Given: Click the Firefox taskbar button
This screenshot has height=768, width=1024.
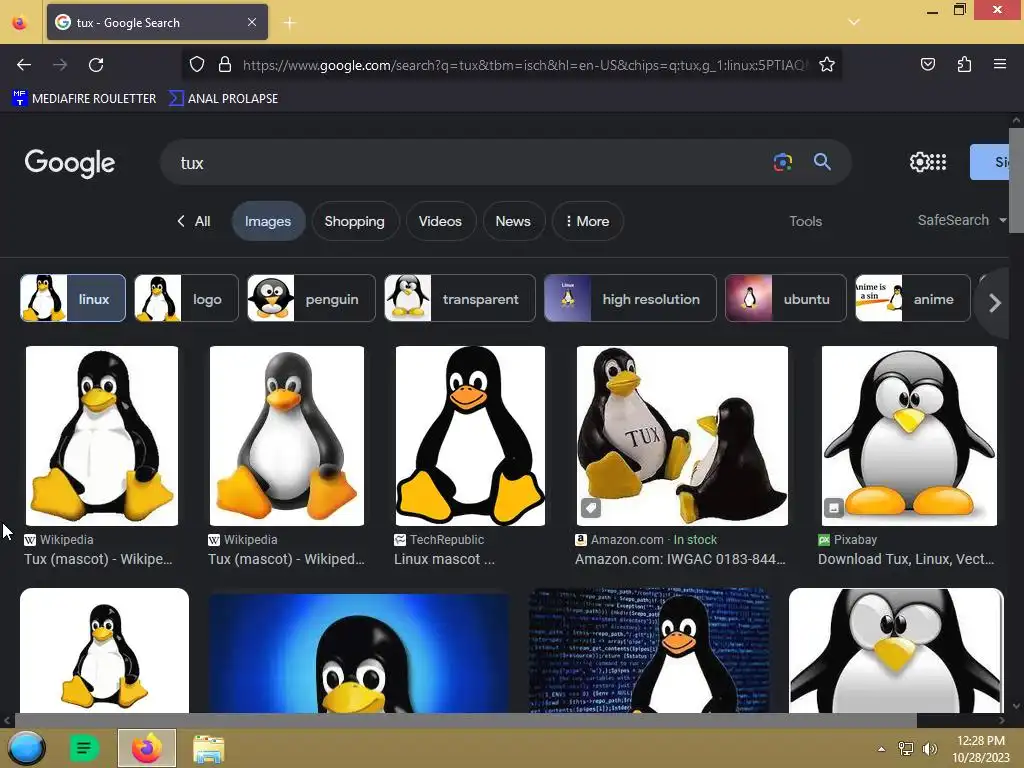Looking at the screenshot, I should pyautogui.click(x=147, y=748).
